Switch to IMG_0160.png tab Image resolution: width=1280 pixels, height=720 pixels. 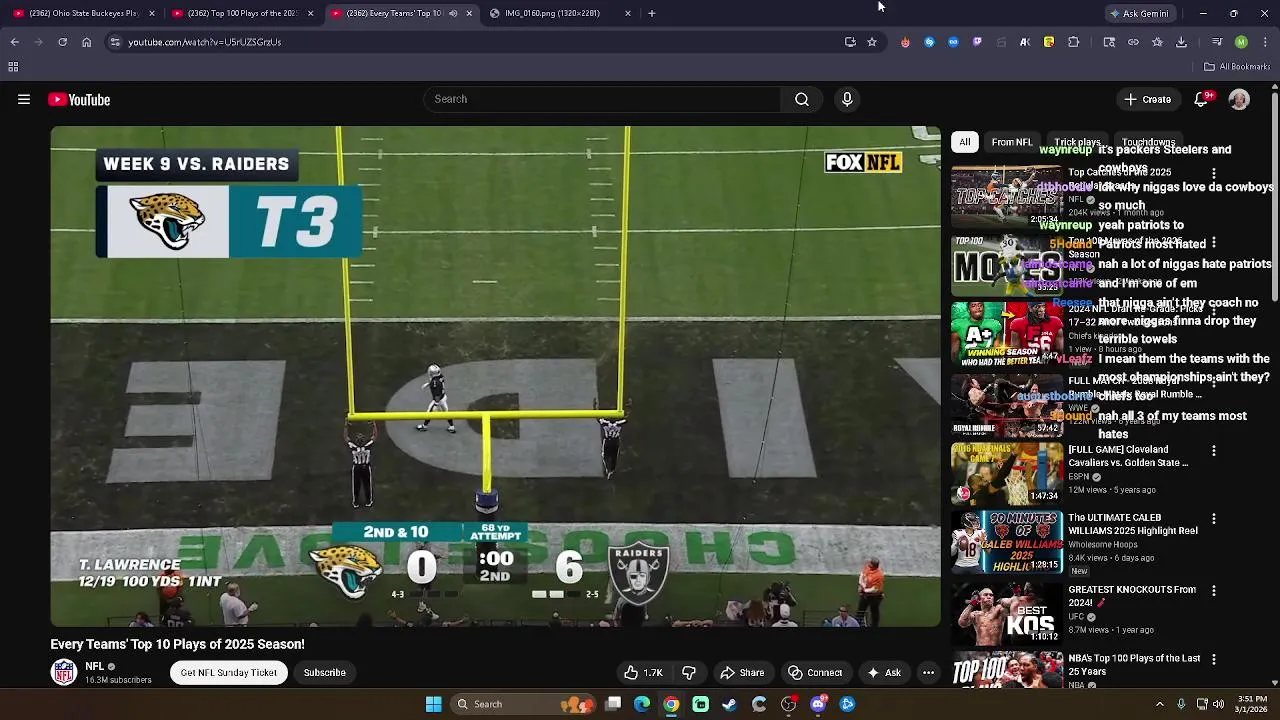[560, 13]
